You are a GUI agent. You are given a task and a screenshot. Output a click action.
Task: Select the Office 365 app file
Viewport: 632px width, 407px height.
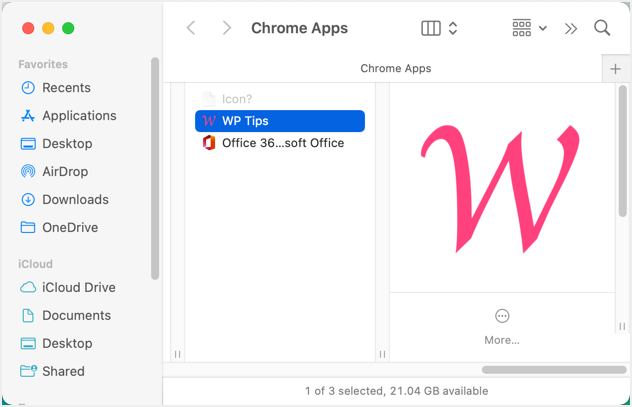(282, 143)
